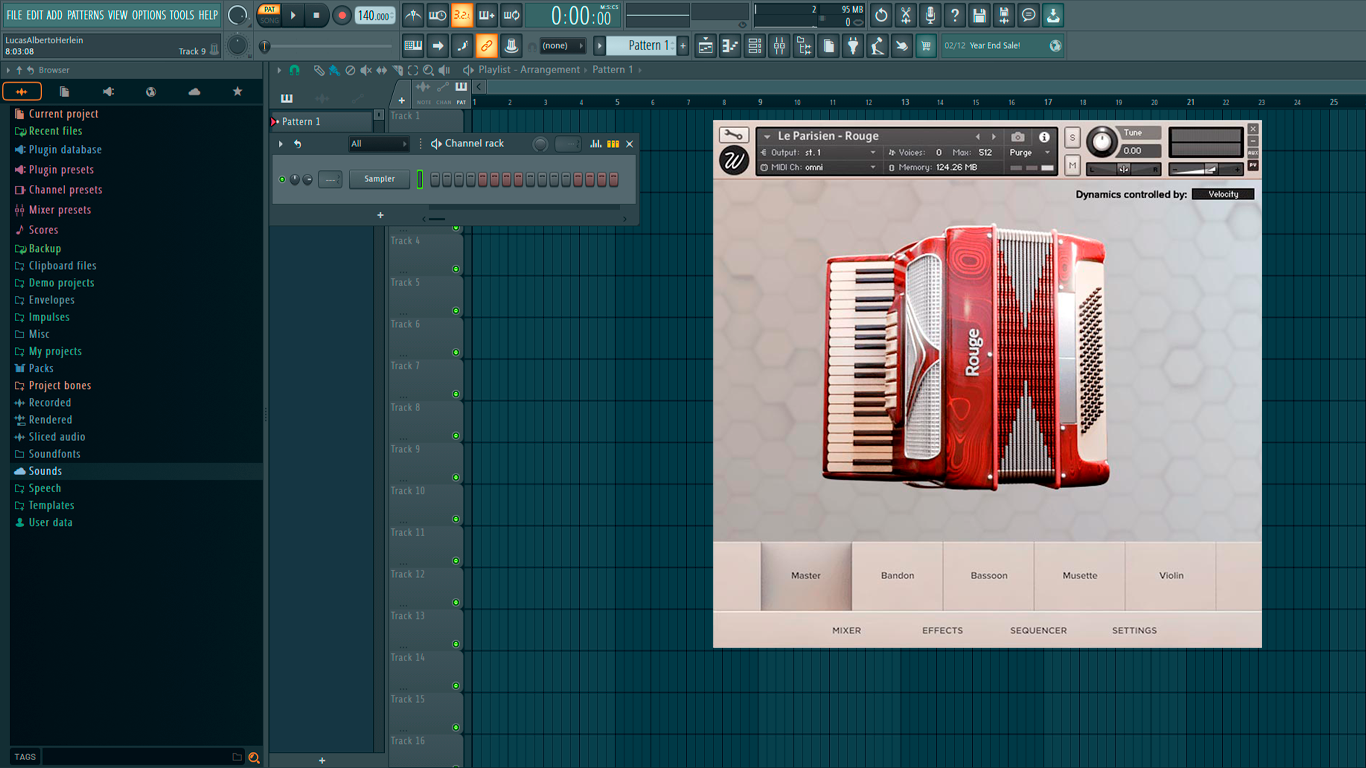The height and width of the screenshot is (768, 1366).
Task: Open Kontakt wrench edit icon
Action: (733, 136)
